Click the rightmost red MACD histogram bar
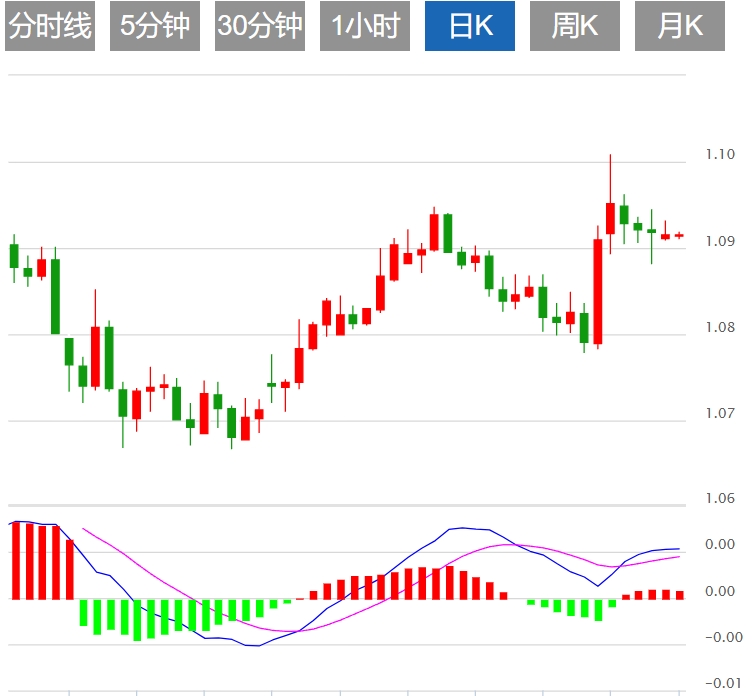The image size is (755, 696). pyautogui.click(x=680, y=594)
